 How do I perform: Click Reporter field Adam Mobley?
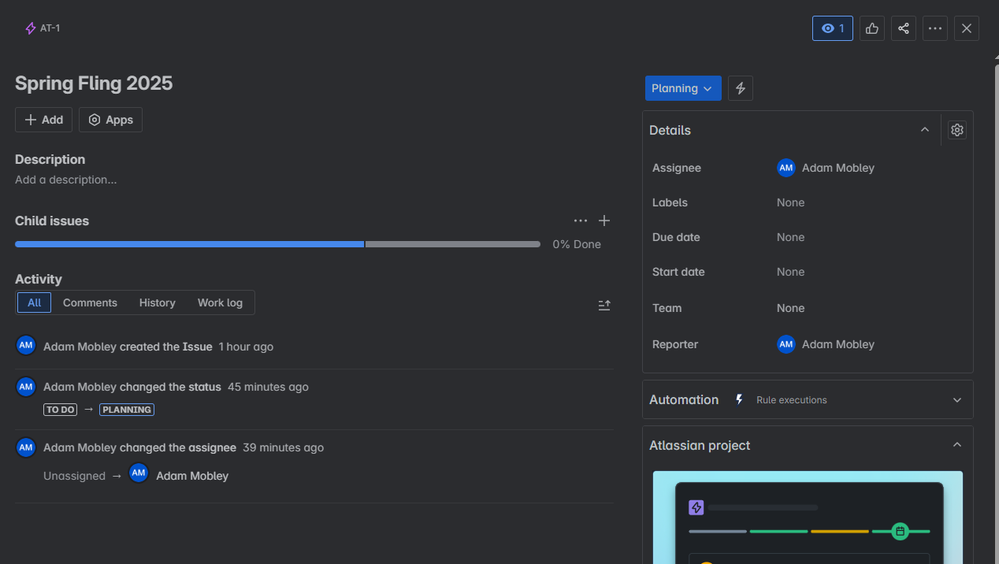coord(826,344)
